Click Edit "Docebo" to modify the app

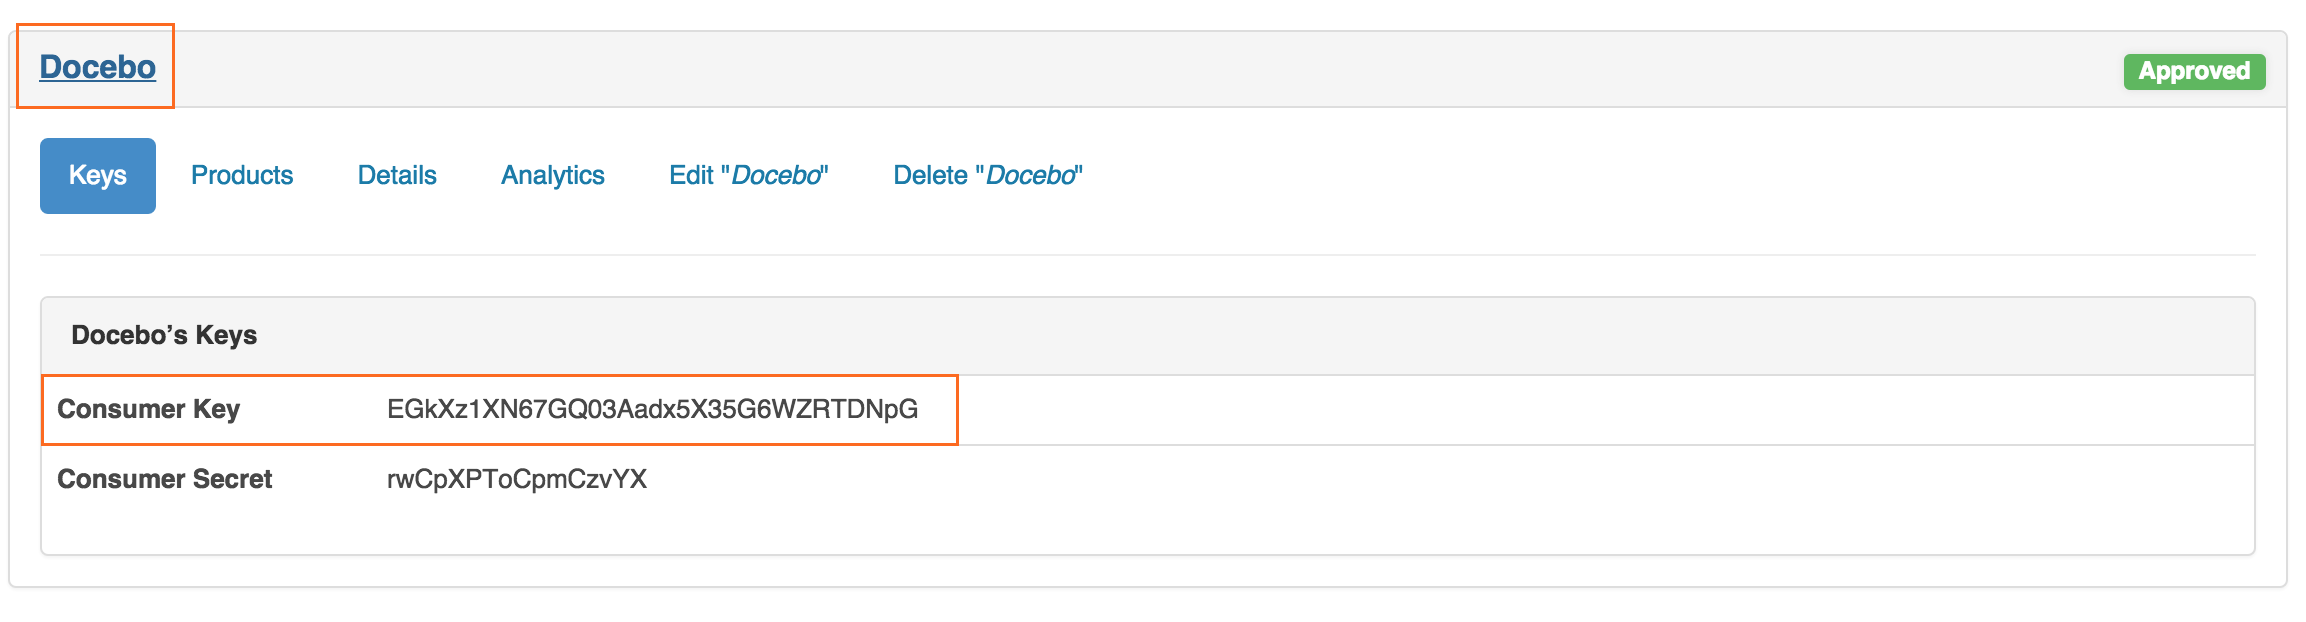749,175
